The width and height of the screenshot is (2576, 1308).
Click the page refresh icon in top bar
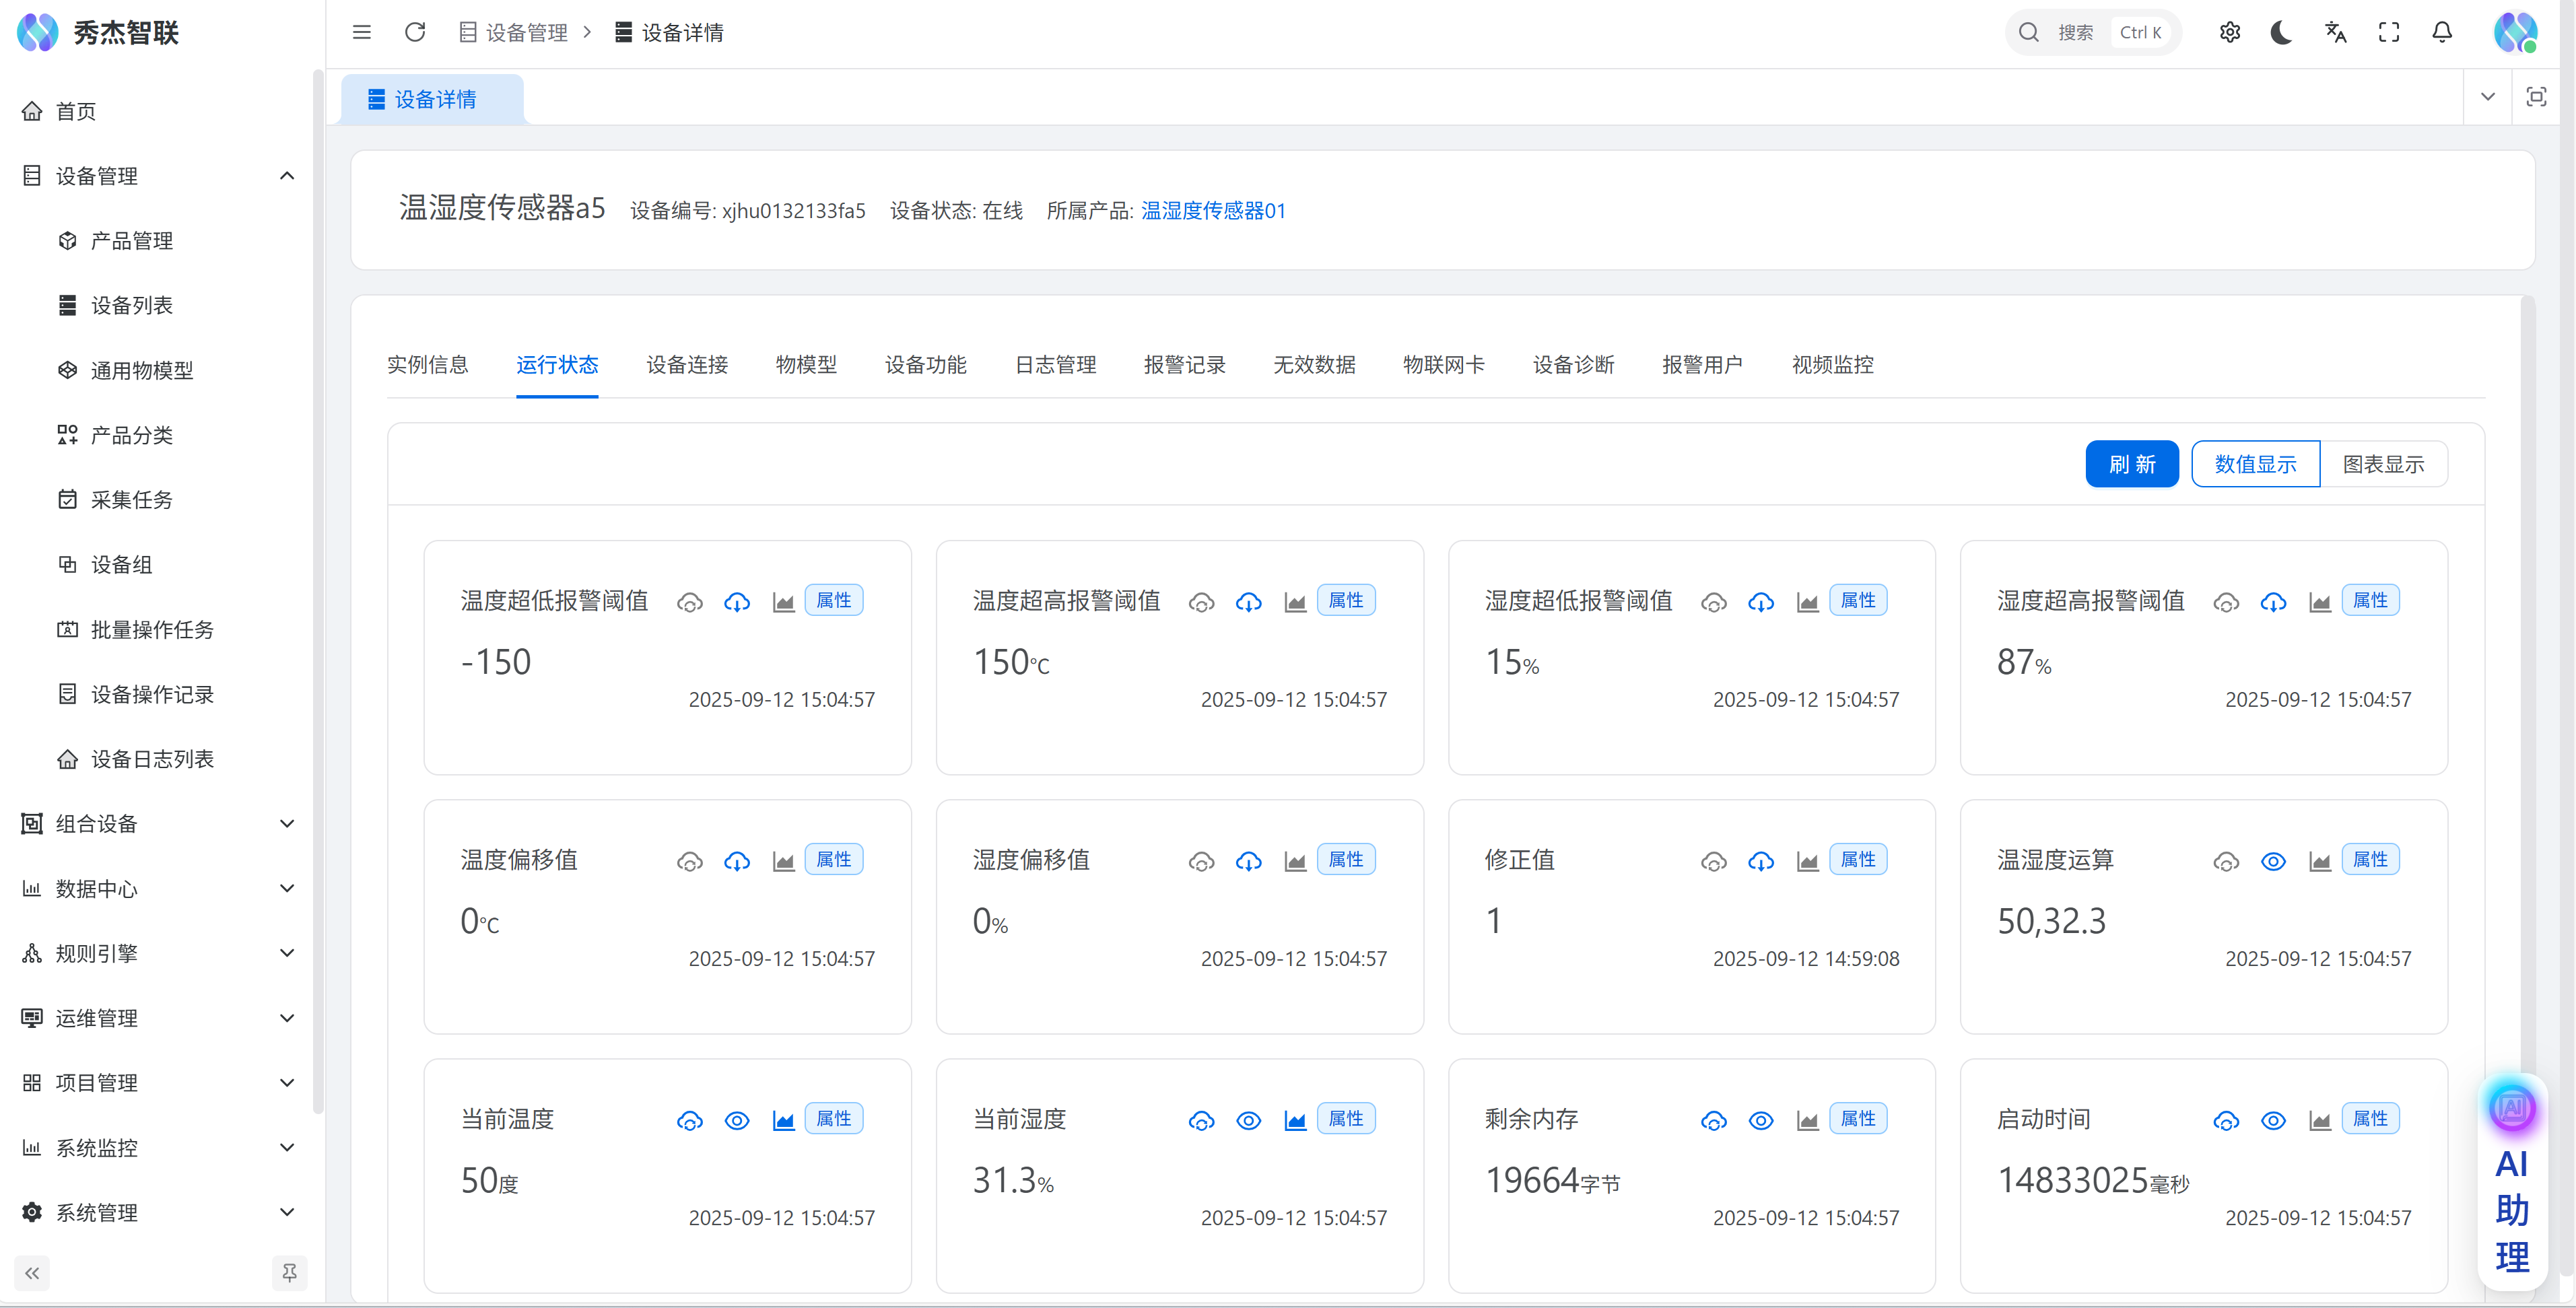pyautogui.click(x=415, y=32)
